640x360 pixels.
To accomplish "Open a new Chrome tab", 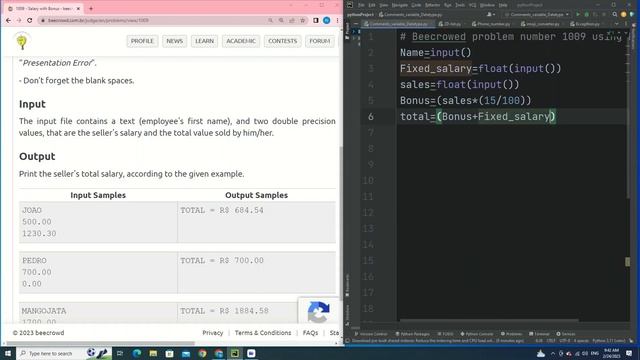I will click(91, 9).
